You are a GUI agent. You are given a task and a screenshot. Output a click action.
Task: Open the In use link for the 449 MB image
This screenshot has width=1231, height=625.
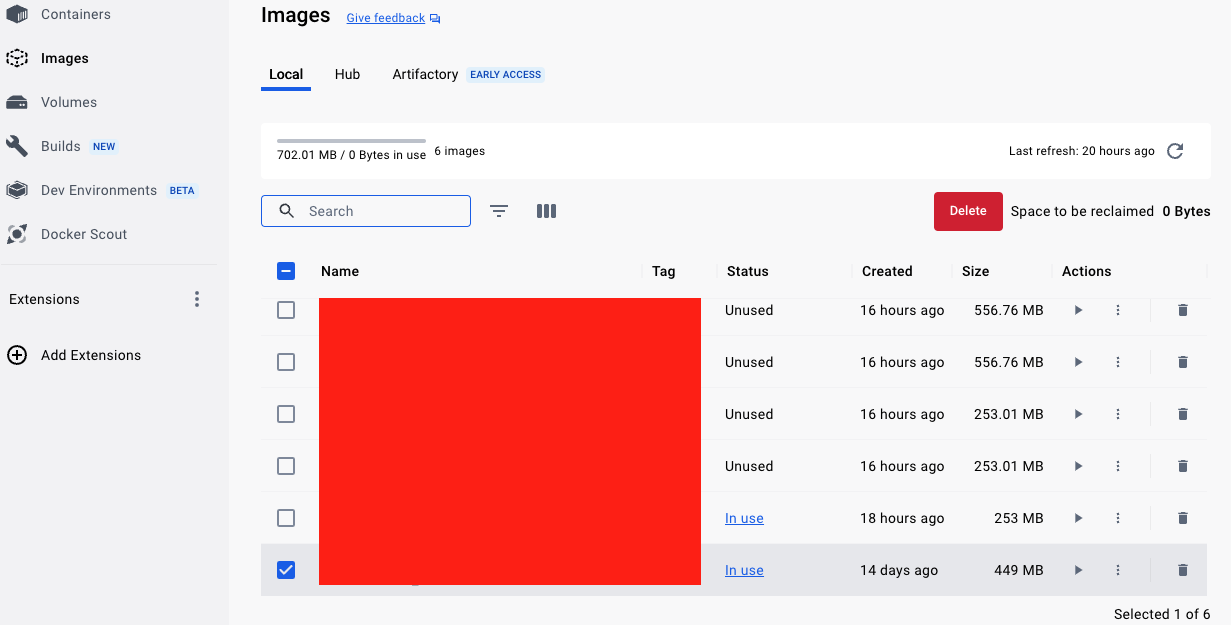point(744,570)
